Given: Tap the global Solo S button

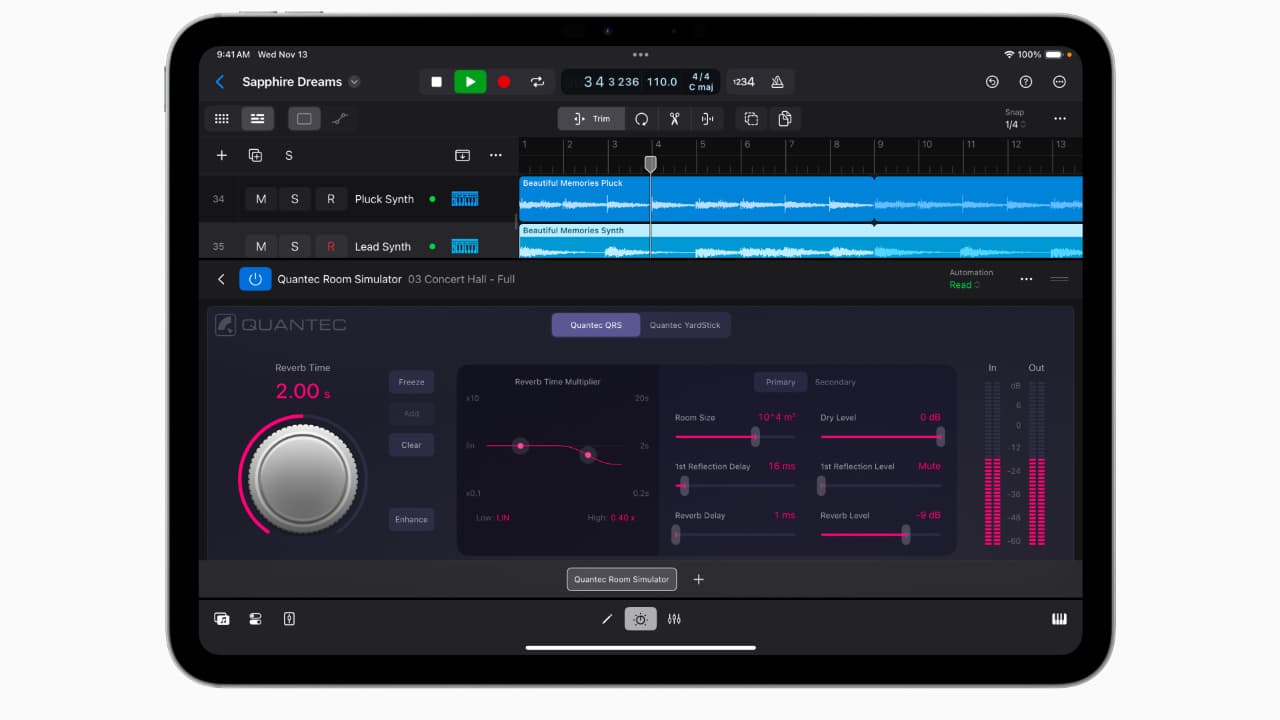Looking at the screenshot, I should pyautogui.click(x=289, y=155).
